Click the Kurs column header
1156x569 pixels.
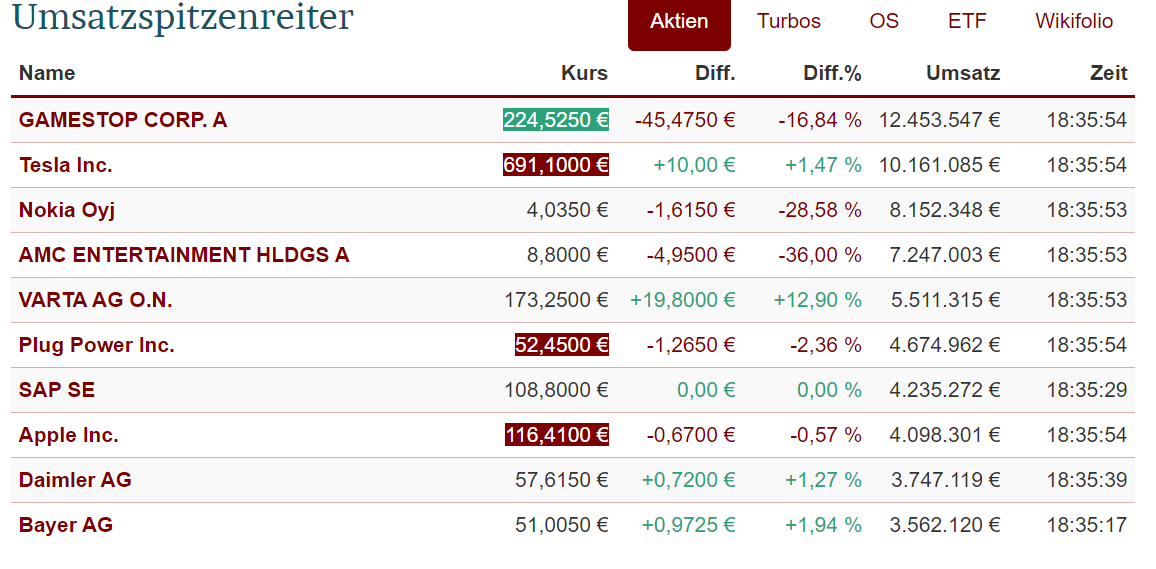584,73
